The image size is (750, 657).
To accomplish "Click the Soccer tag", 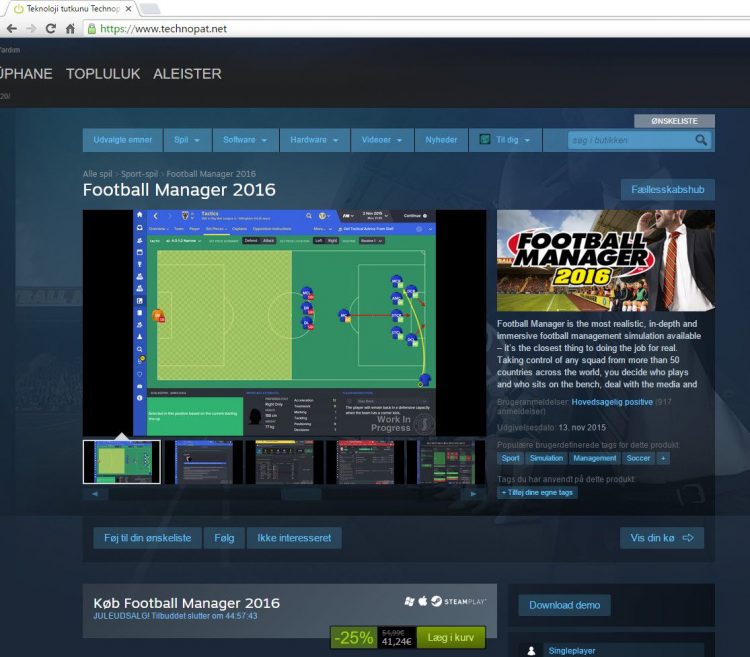I will (638, 458).
